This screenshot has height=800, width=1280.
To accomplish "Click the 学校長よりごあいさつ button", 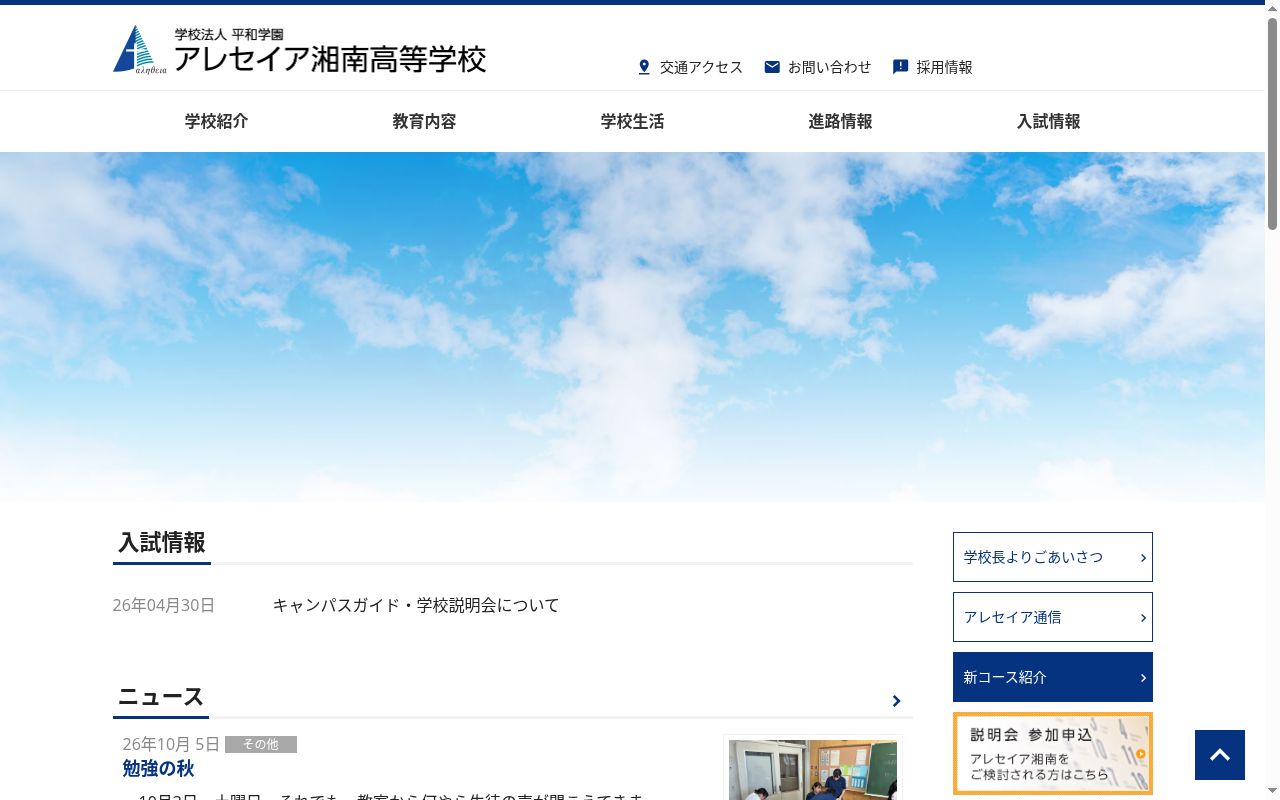I will 1053,557.
